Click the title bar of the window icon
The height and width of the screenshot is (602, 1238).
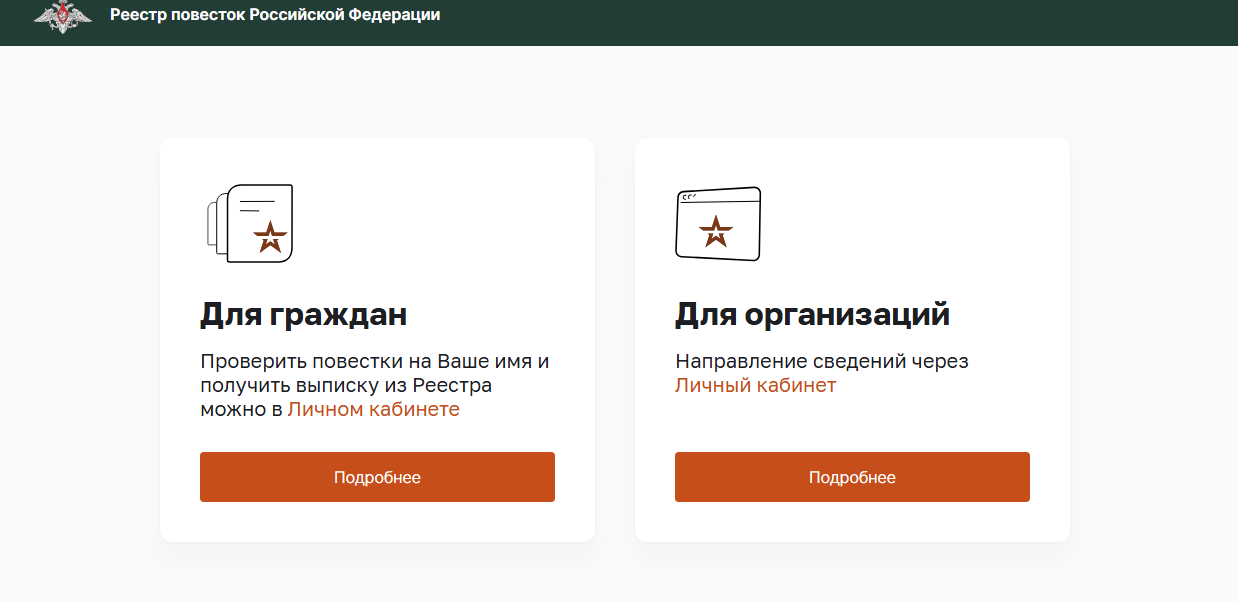pyautogui.click(x=718, y=196)
